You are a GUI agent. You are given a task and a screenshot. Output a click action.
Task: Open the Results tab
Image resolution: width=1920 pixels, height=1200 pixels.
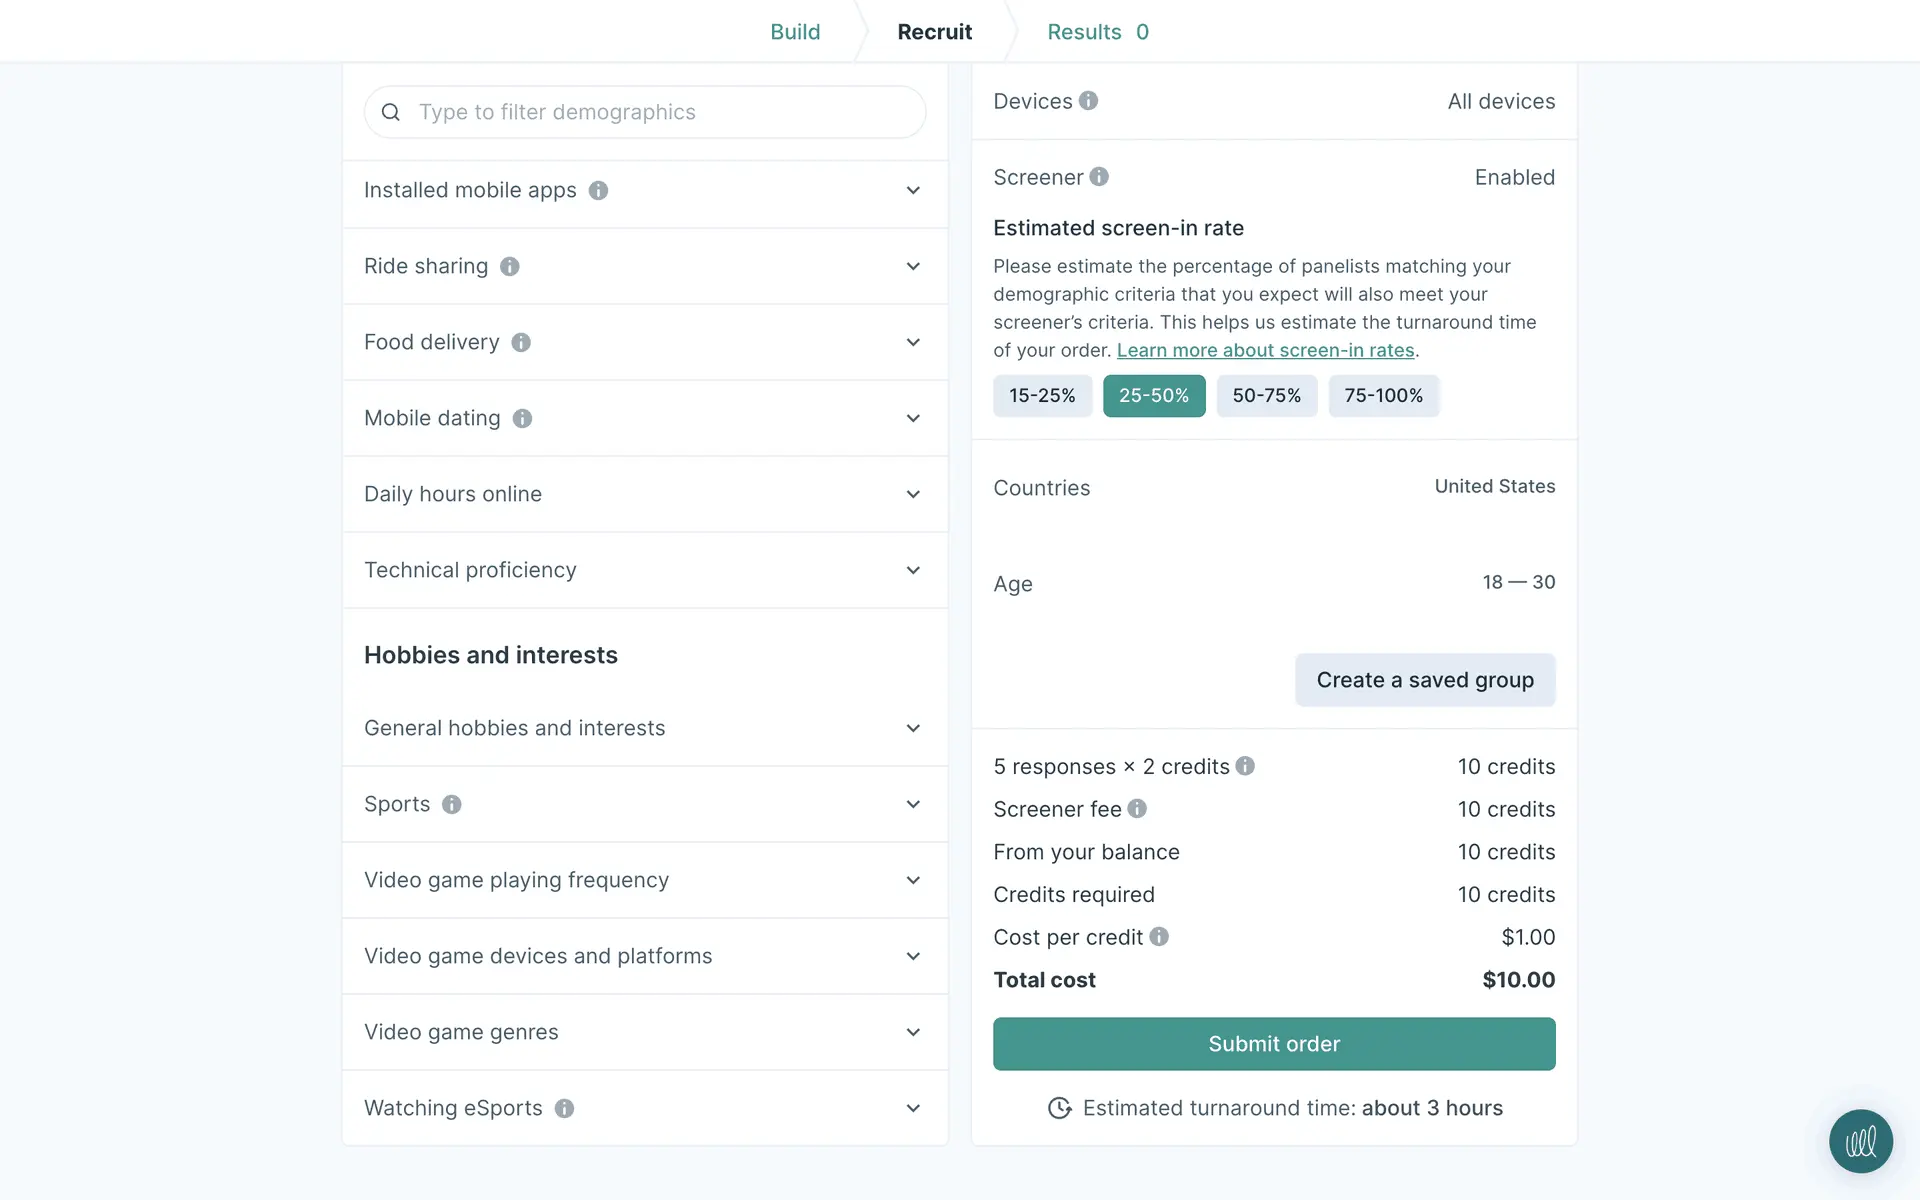[1097, 32]
